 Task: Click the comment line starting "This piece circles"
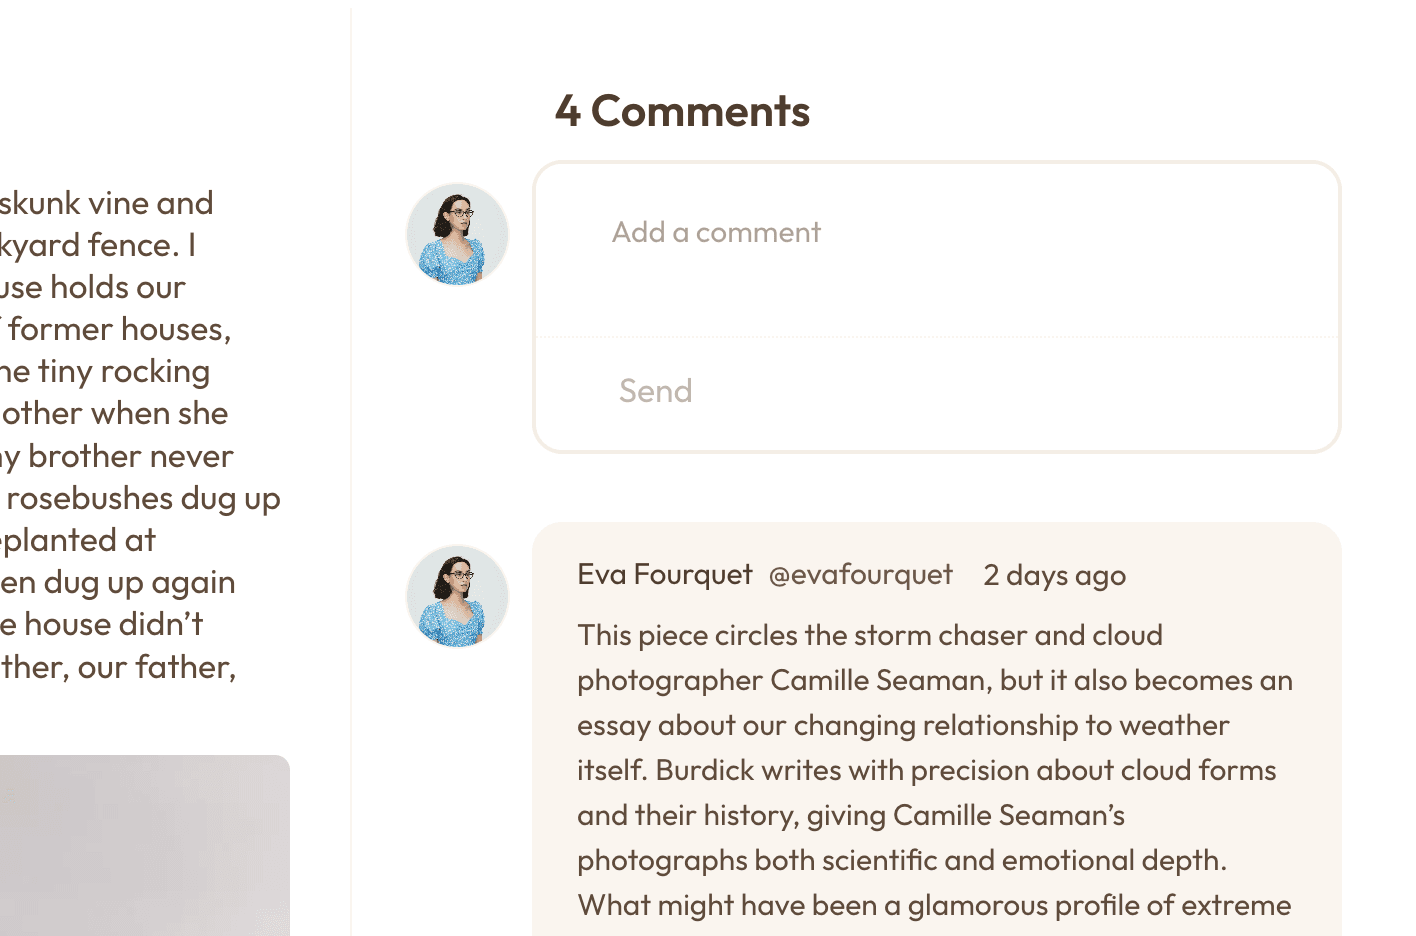(x=870, y=635)
